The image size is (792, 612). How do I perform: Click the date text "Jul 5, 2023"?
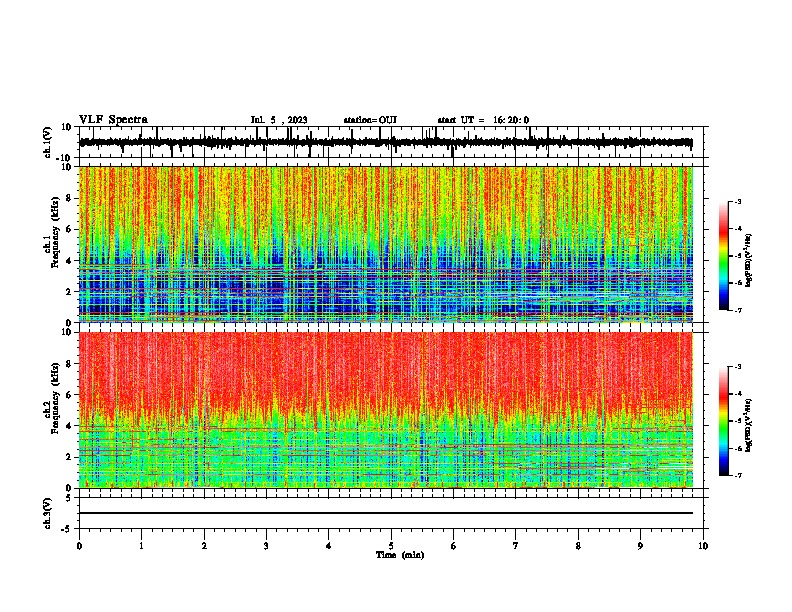[x=279, y=120]
